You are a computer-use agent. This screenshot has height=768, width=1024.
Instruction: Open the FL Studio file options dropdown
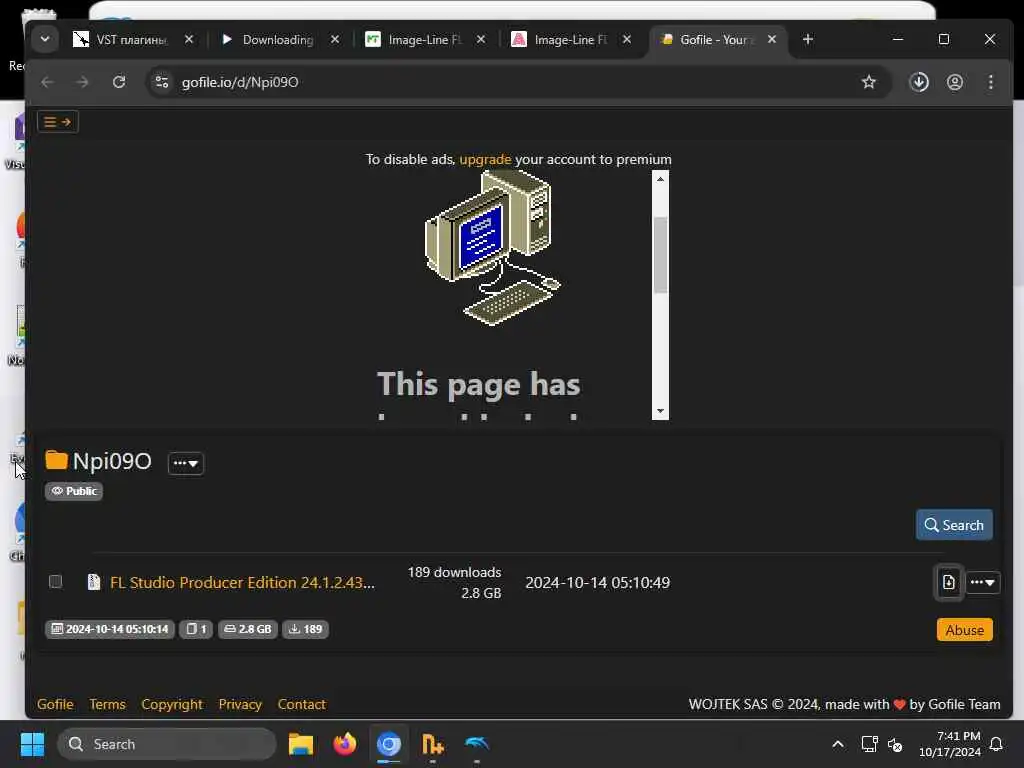click(x=982, y=582)
